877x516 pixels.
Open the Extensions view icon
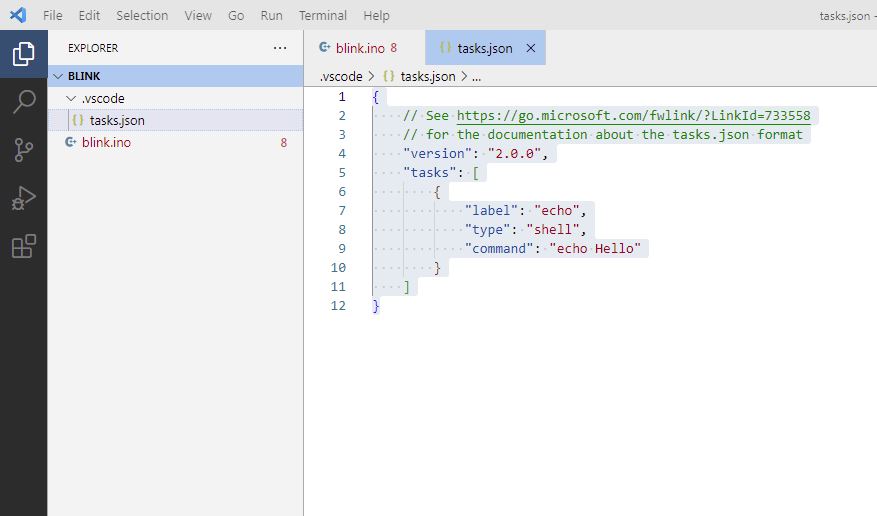click(23, 246)
